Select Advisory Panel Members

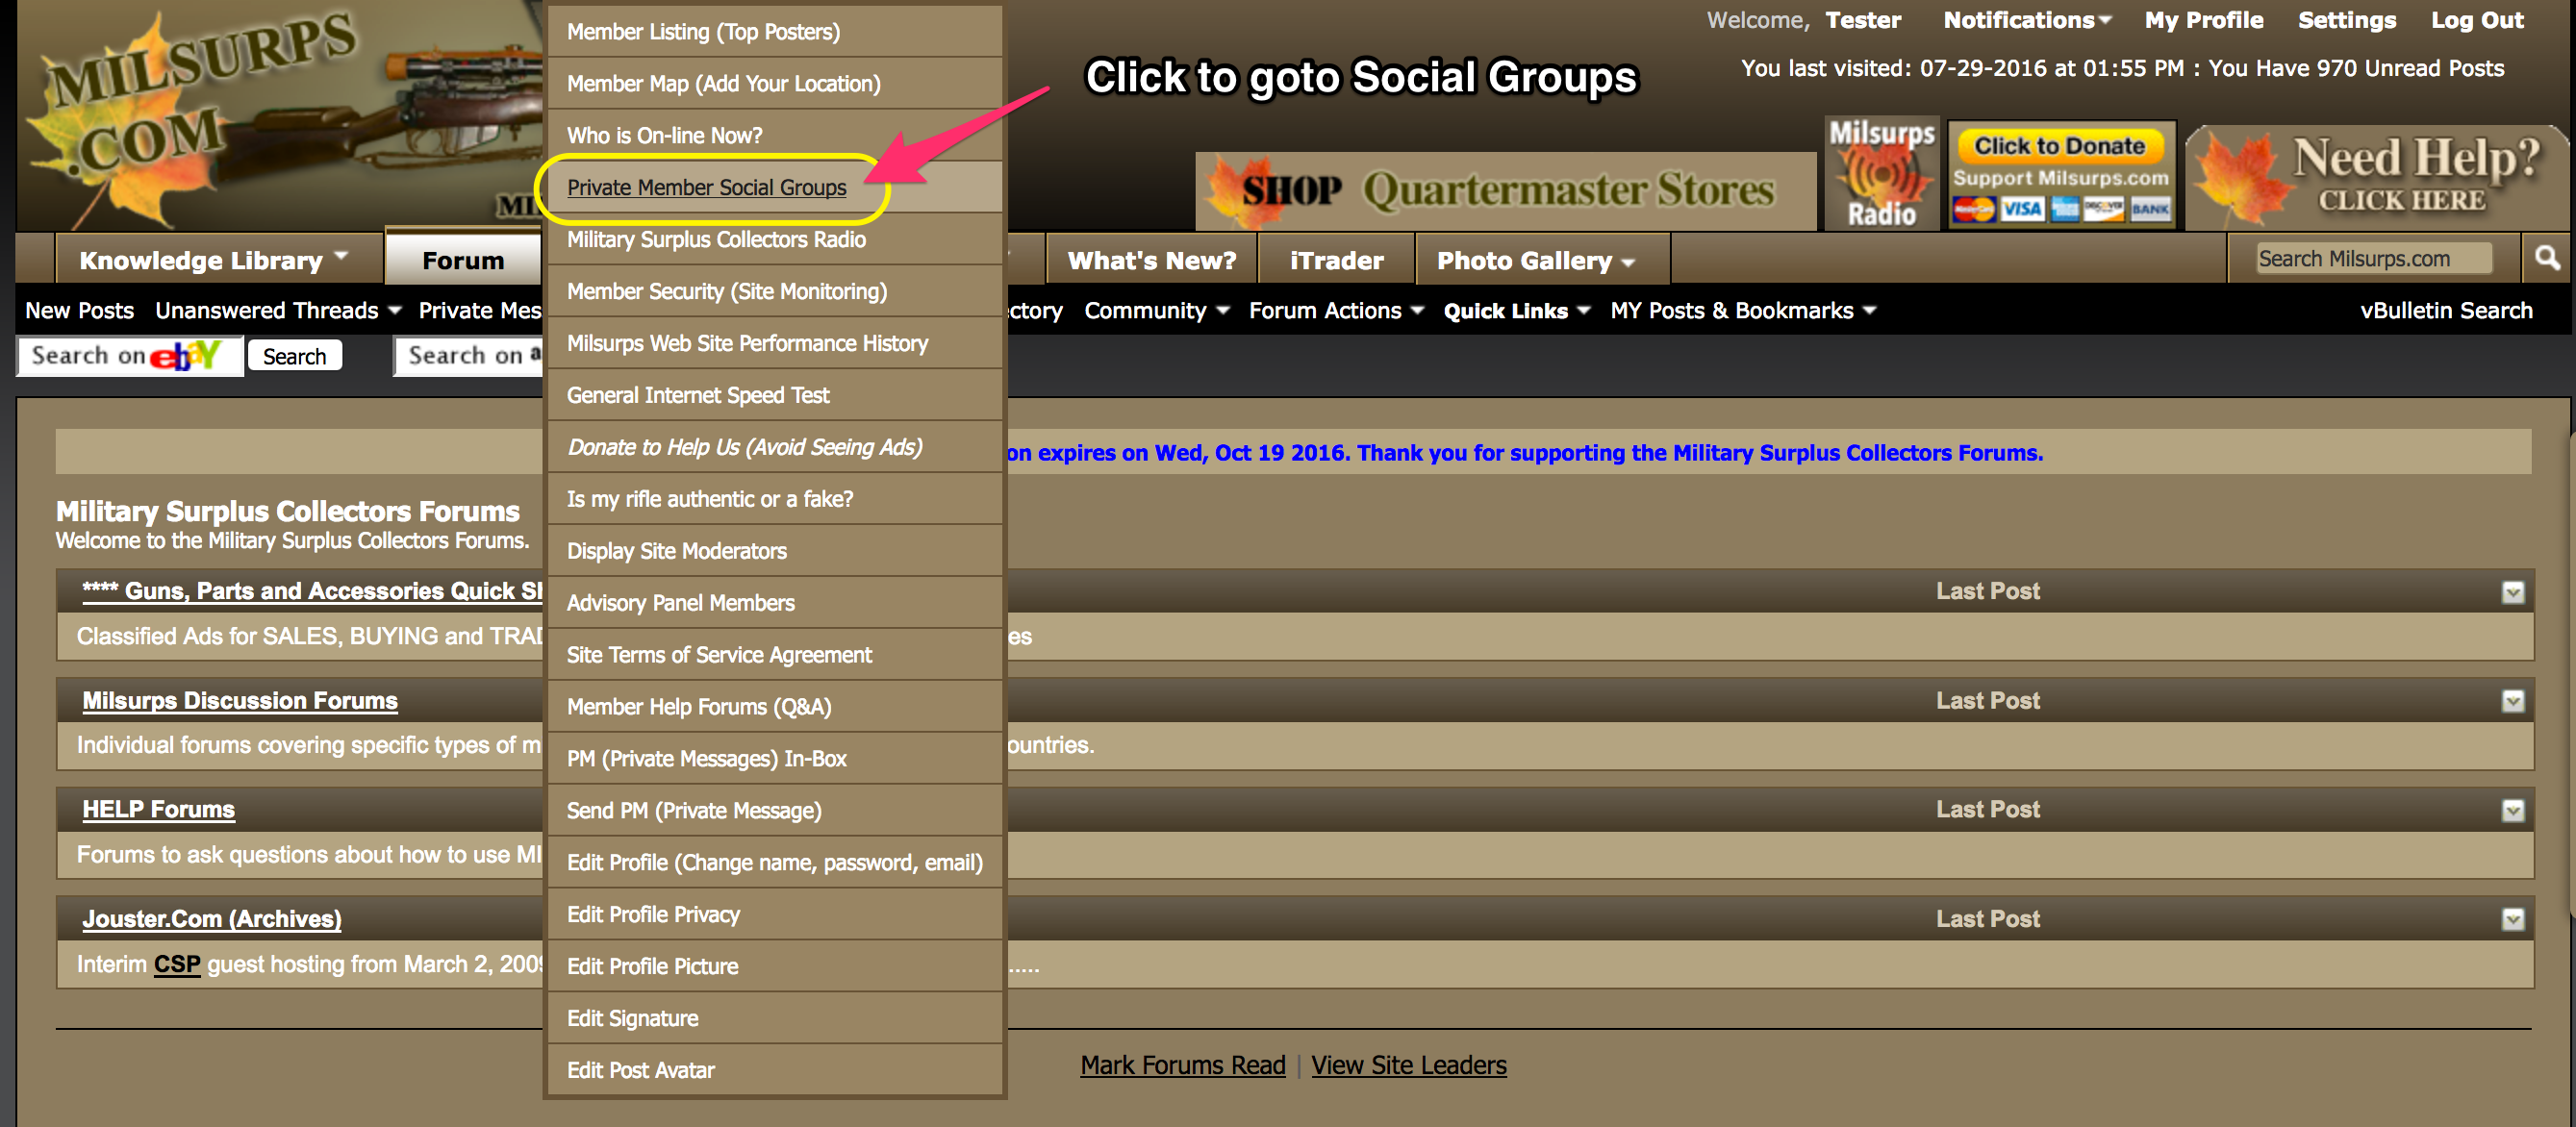(774, 603)
